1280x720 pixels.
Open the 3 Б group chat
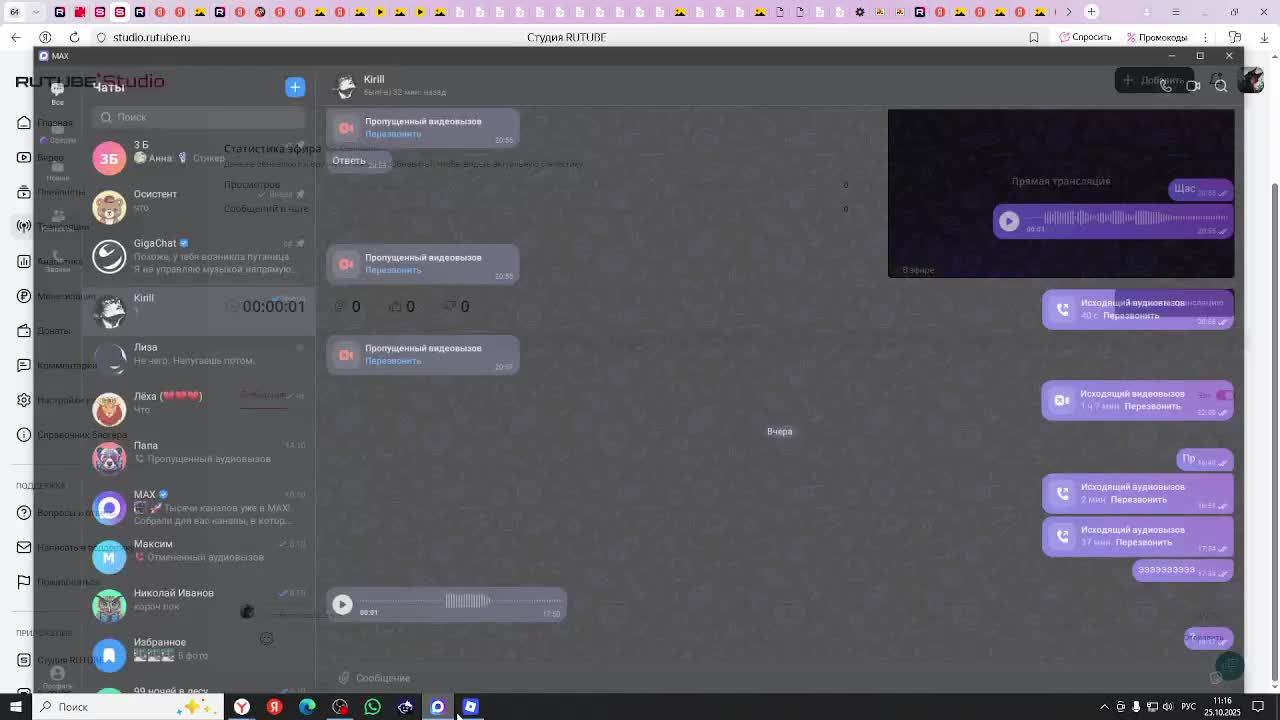(x=198, y=158)
